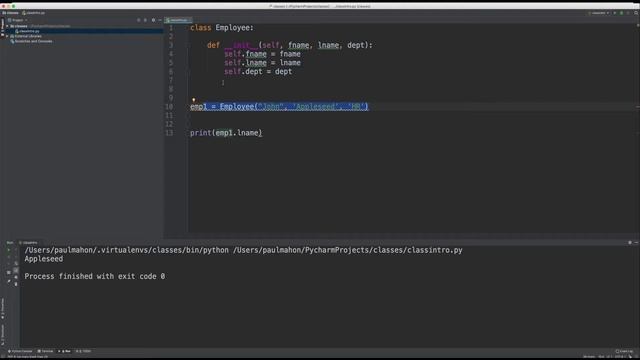640x360 pixels.
Task: Click the trash Clear All icon in Run panel
Action: click(x=16, y=284)
